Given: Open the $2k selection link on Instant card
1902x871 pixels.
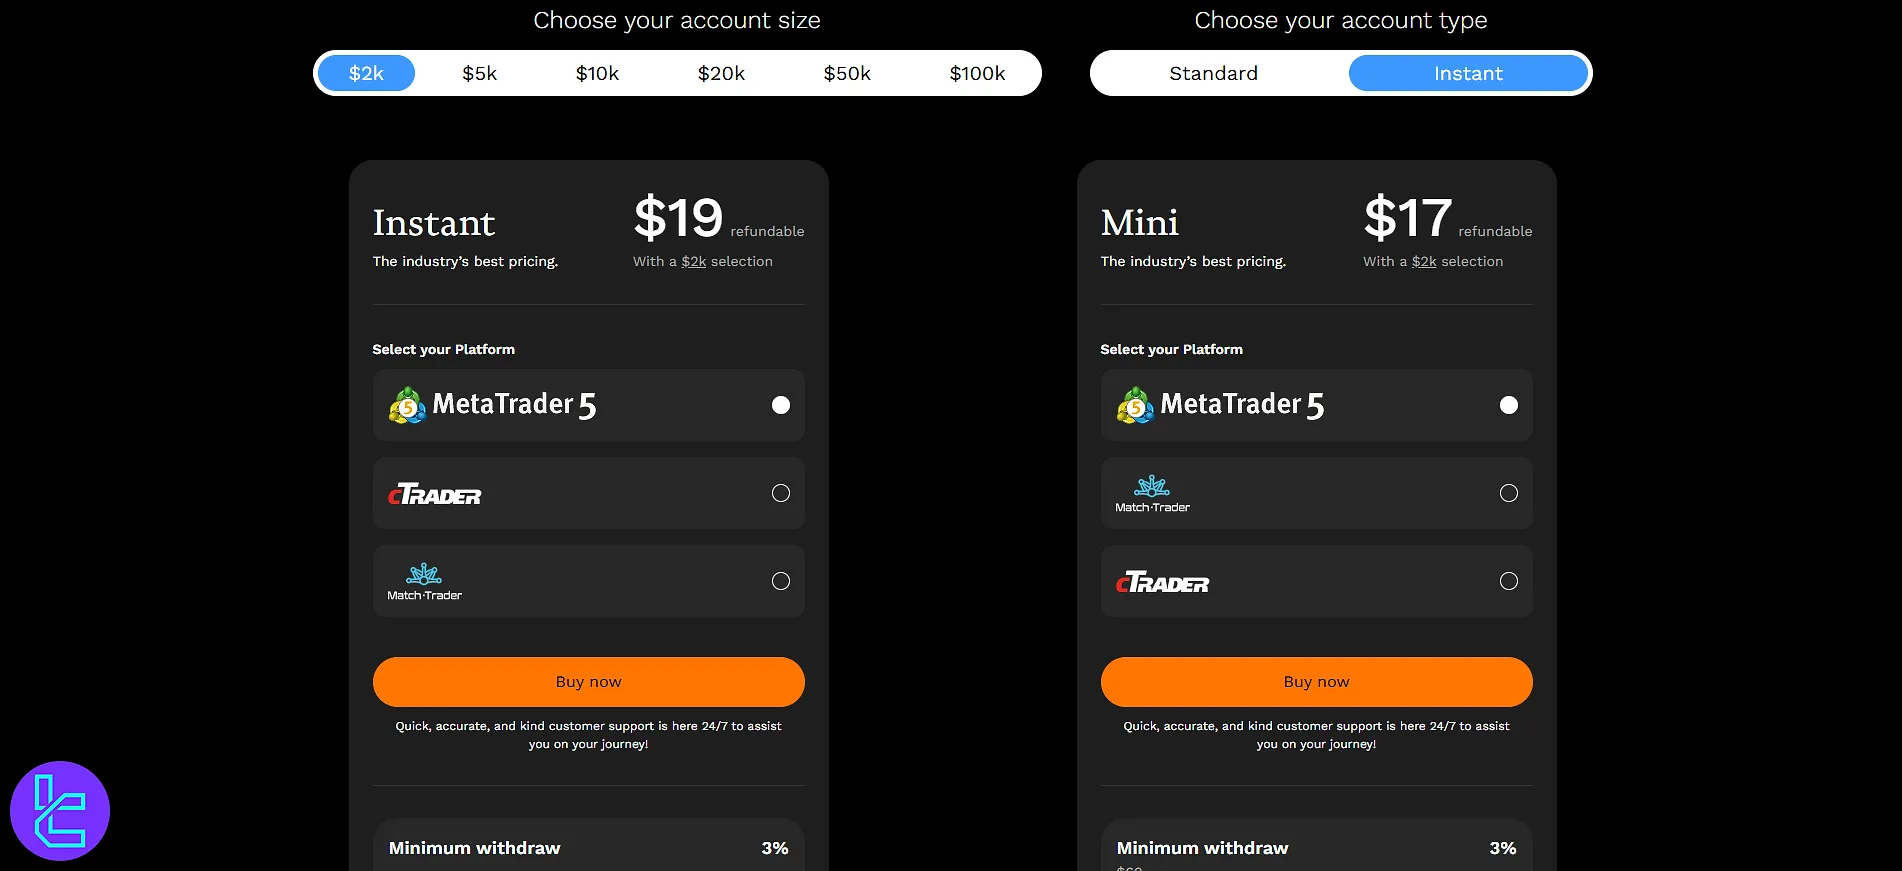Looking at the screenshot, I should point(694,261).
